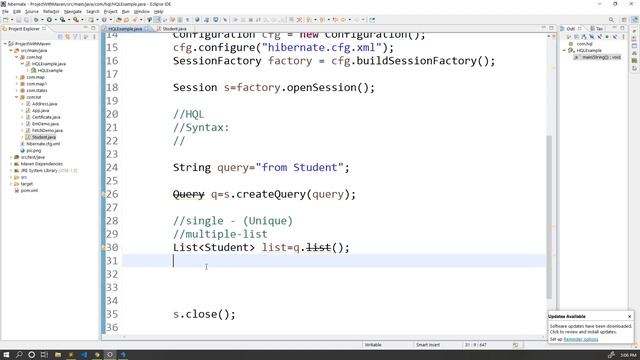The height and width of the screenshot is (360, 640).
Task: Open the Navigate menu
Action: (73, 11)
